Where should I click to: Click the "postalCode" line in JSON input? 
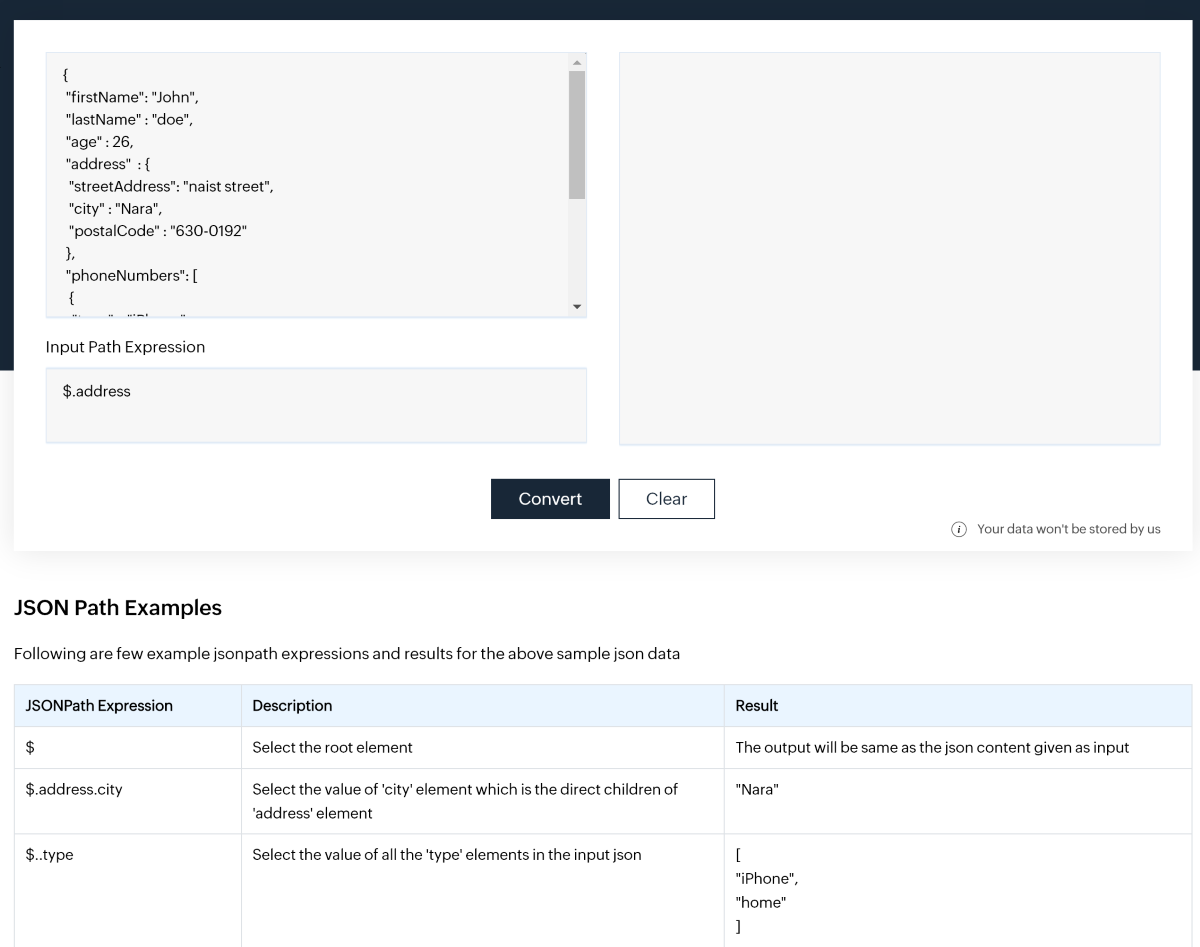point(157,231)
